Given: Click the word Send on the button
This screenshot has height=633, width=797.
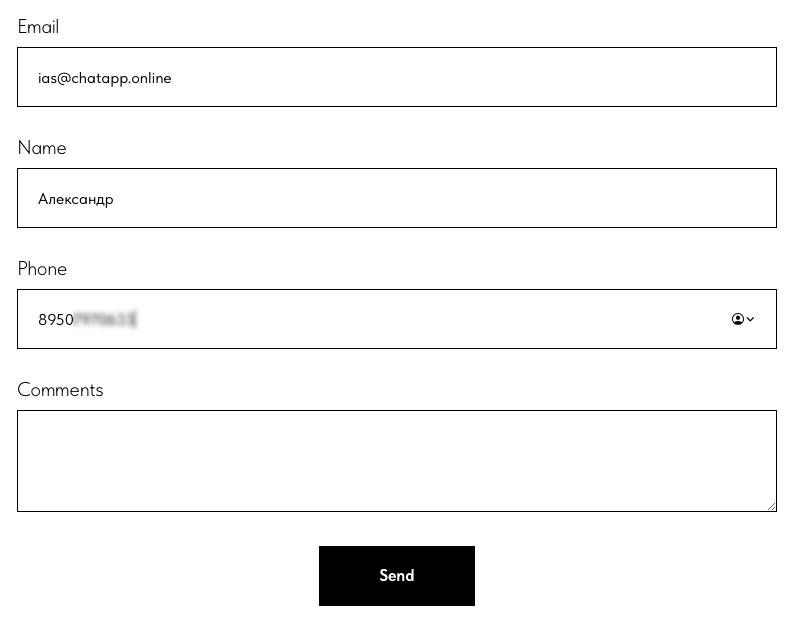Looking at the screenshot, I should 396,576.
